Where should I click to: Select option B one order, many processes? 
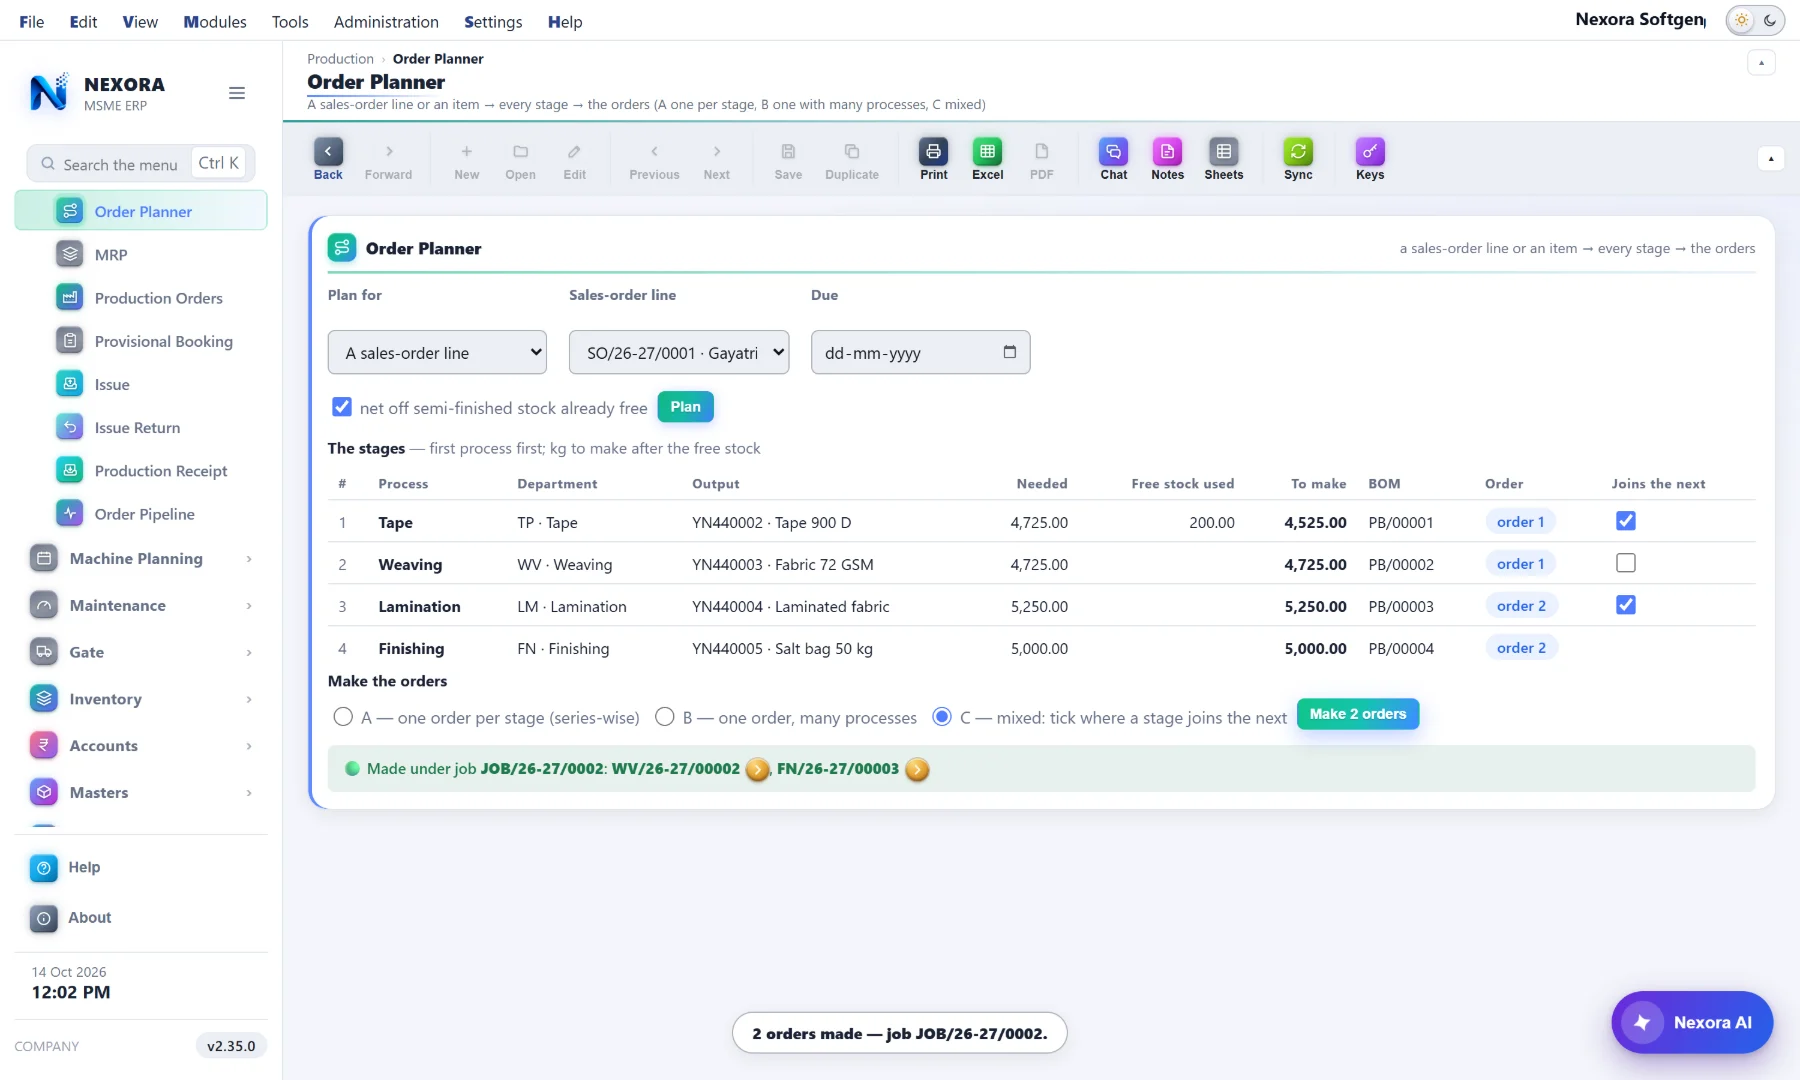(665, 717)
